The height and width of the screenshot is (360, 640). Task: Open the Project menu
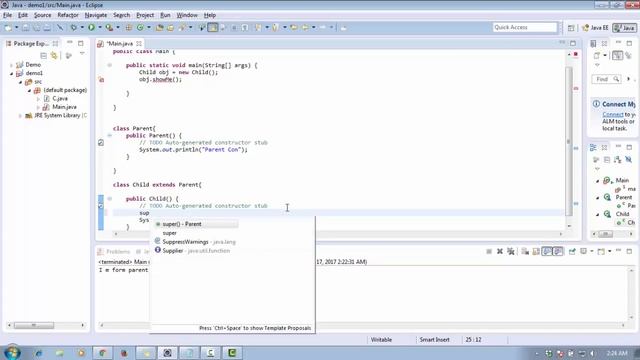point(145,15)
